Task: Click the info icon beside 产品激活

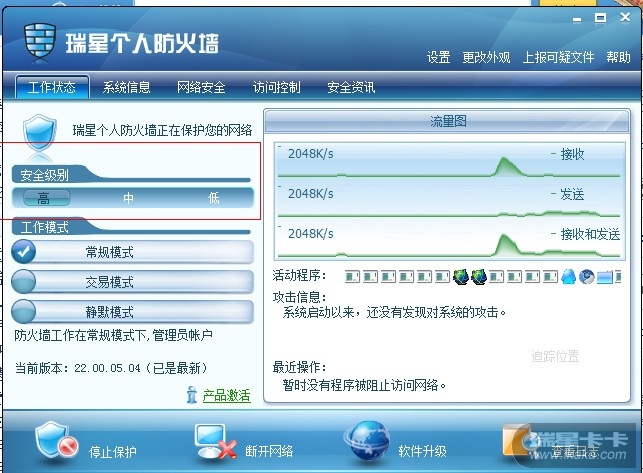Action: pyautogui.click(x=192, y=395)
